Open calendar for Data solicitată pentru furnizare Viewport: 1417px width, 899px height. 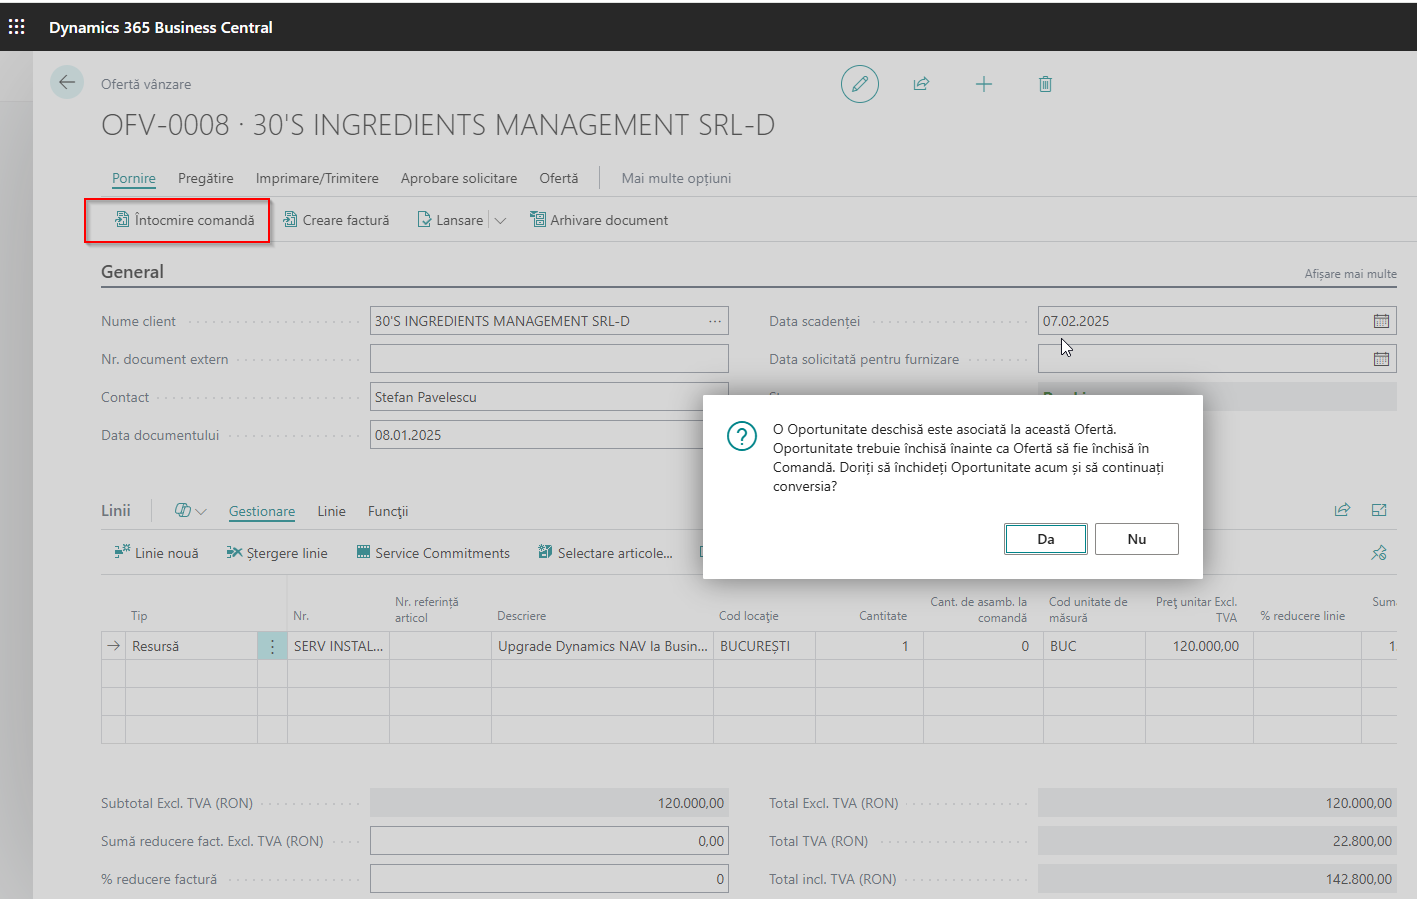pos(1381,359)
